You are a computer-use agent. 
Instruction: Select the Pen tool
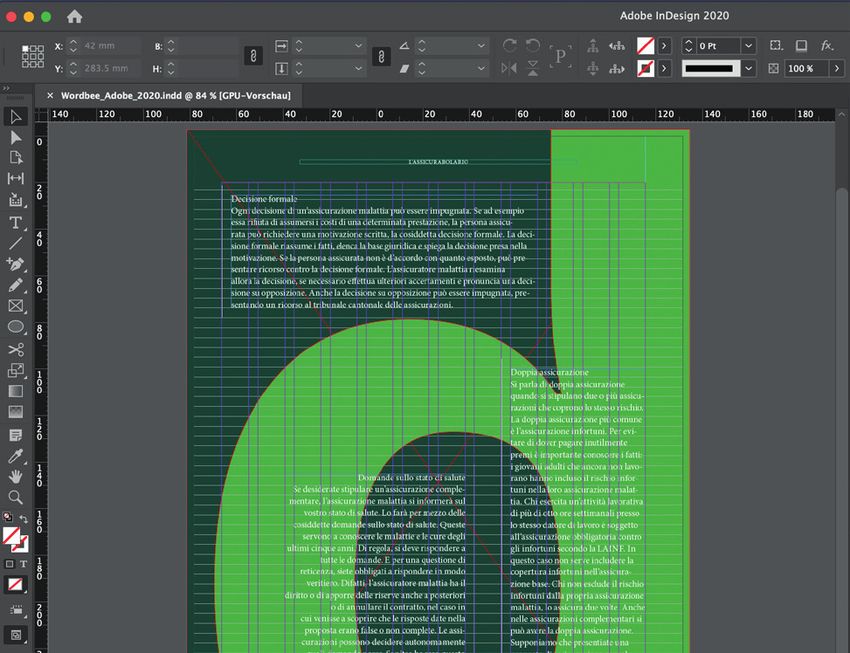16,264
